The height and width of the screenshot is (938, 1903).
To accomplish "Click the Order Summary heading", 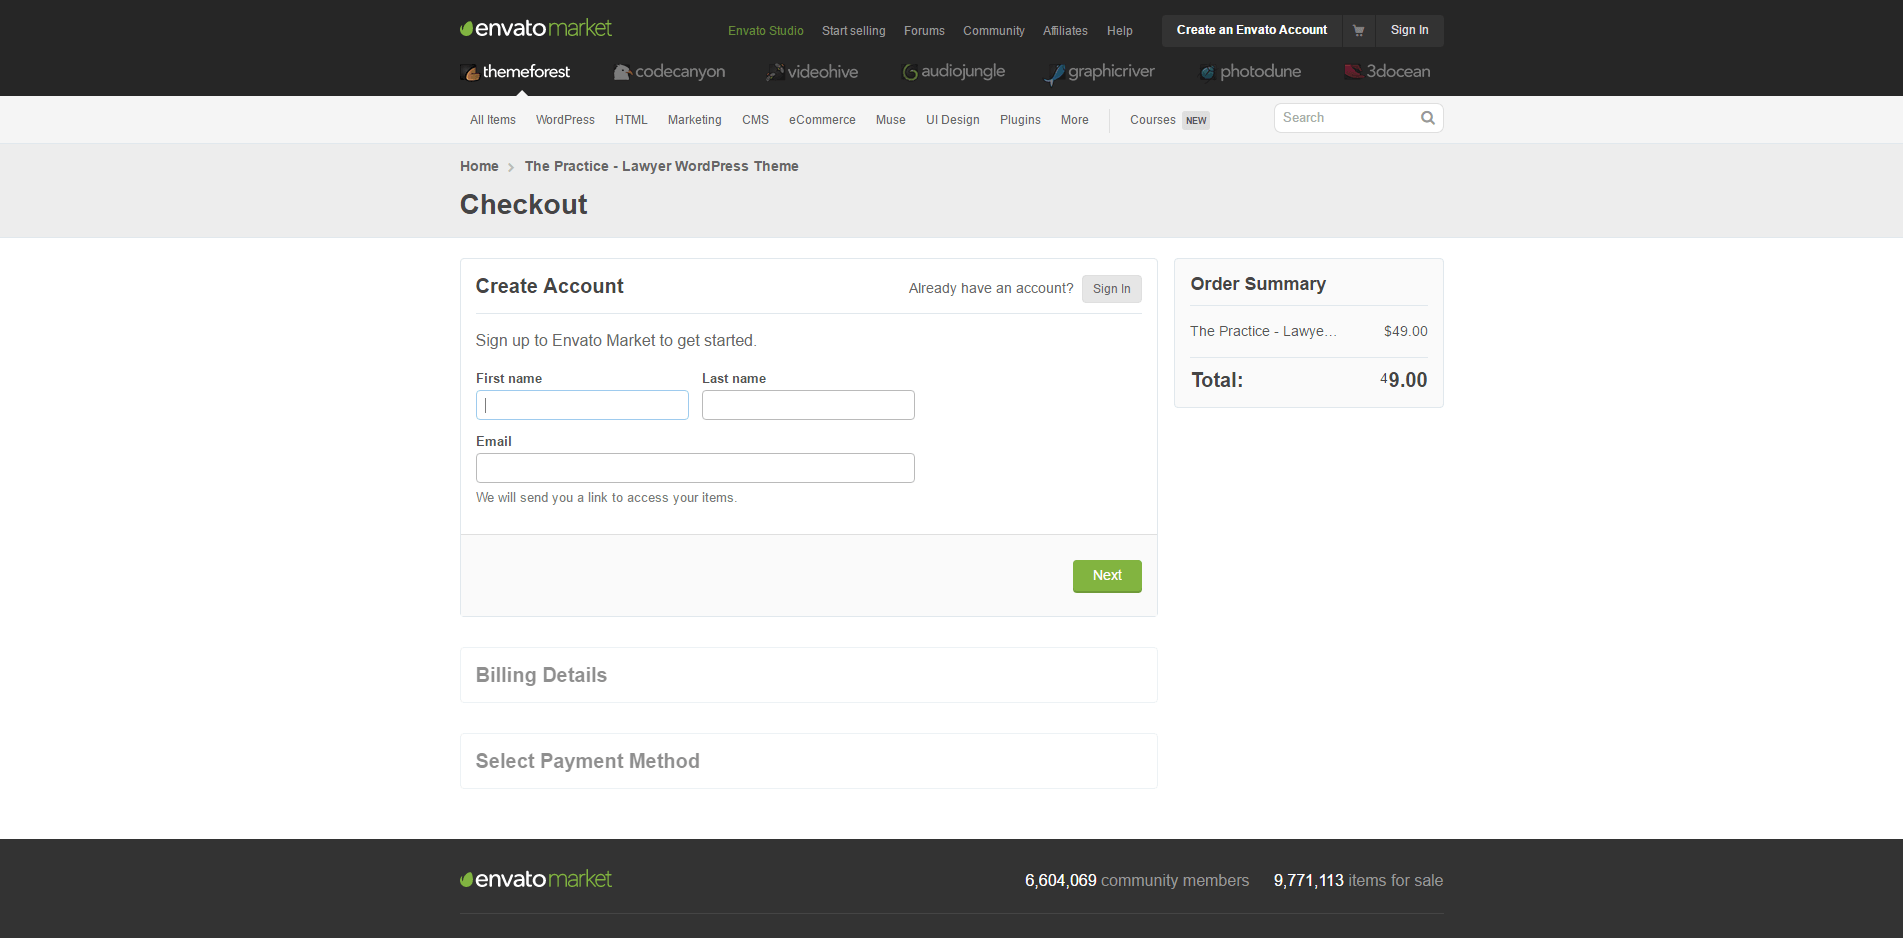I will [x=1258, y=284].
